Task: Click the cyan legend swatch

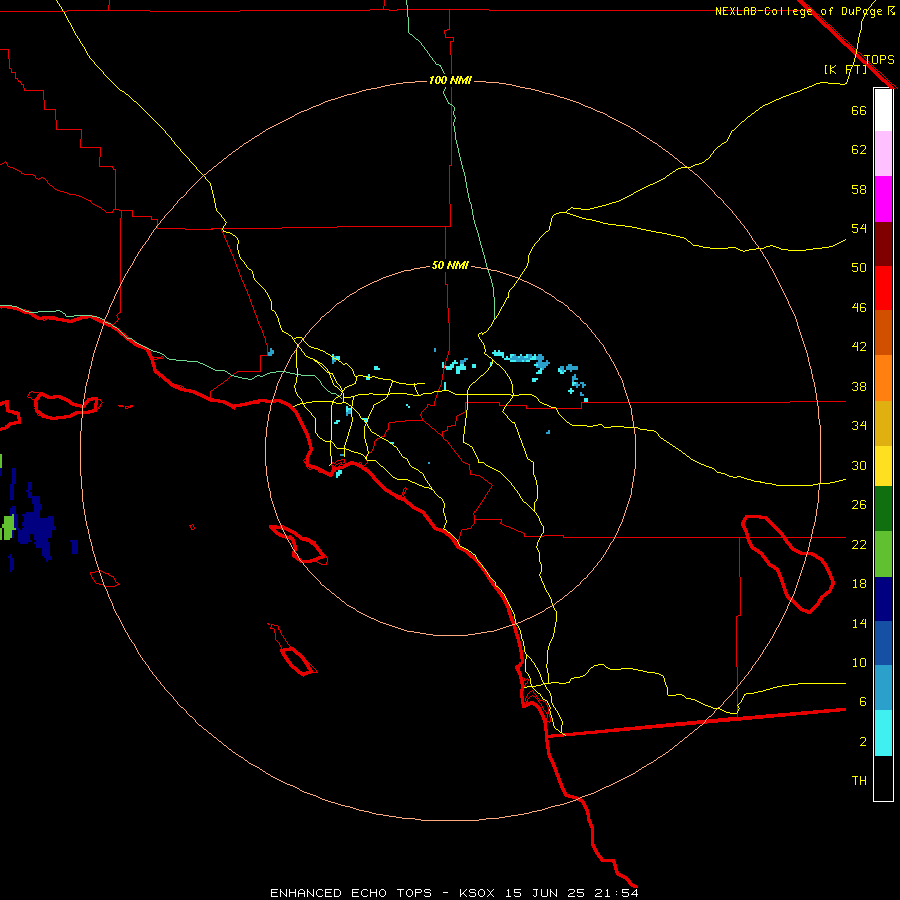Action: (883, 733)
